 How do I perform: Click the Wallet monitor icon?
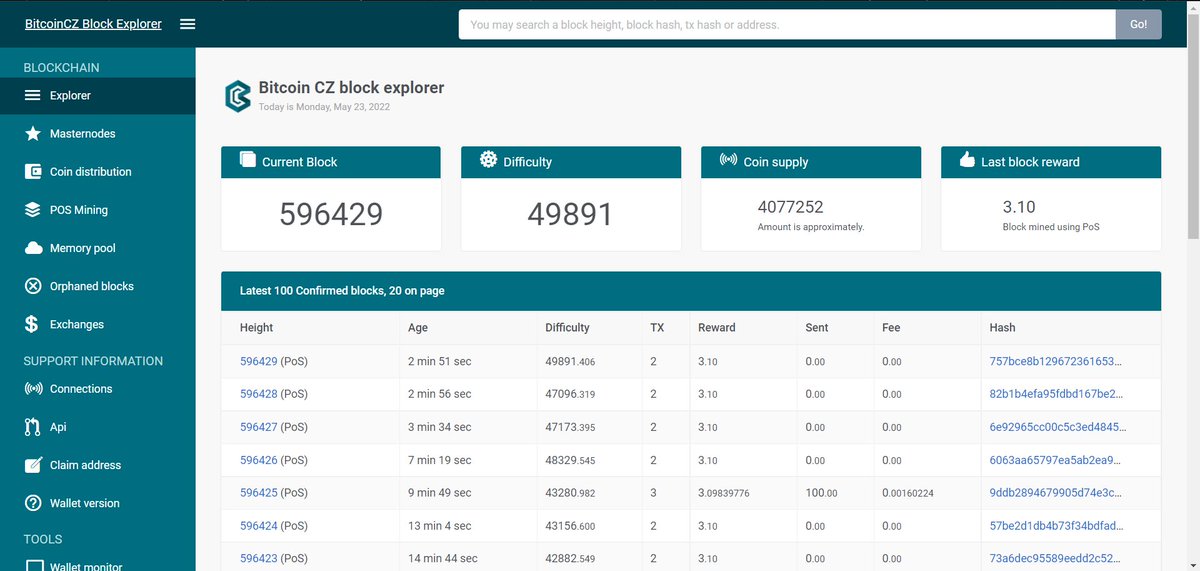33,567
